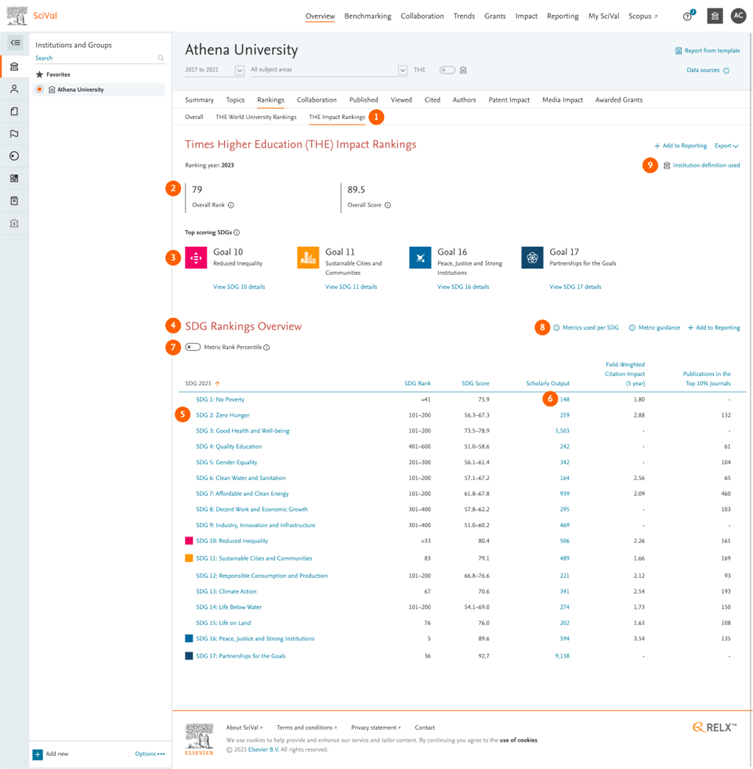Open Patent Impact tab
Image resolution: width=753 pixels, height=769 pixels.
pyautogui.click(x=509, y=100)
